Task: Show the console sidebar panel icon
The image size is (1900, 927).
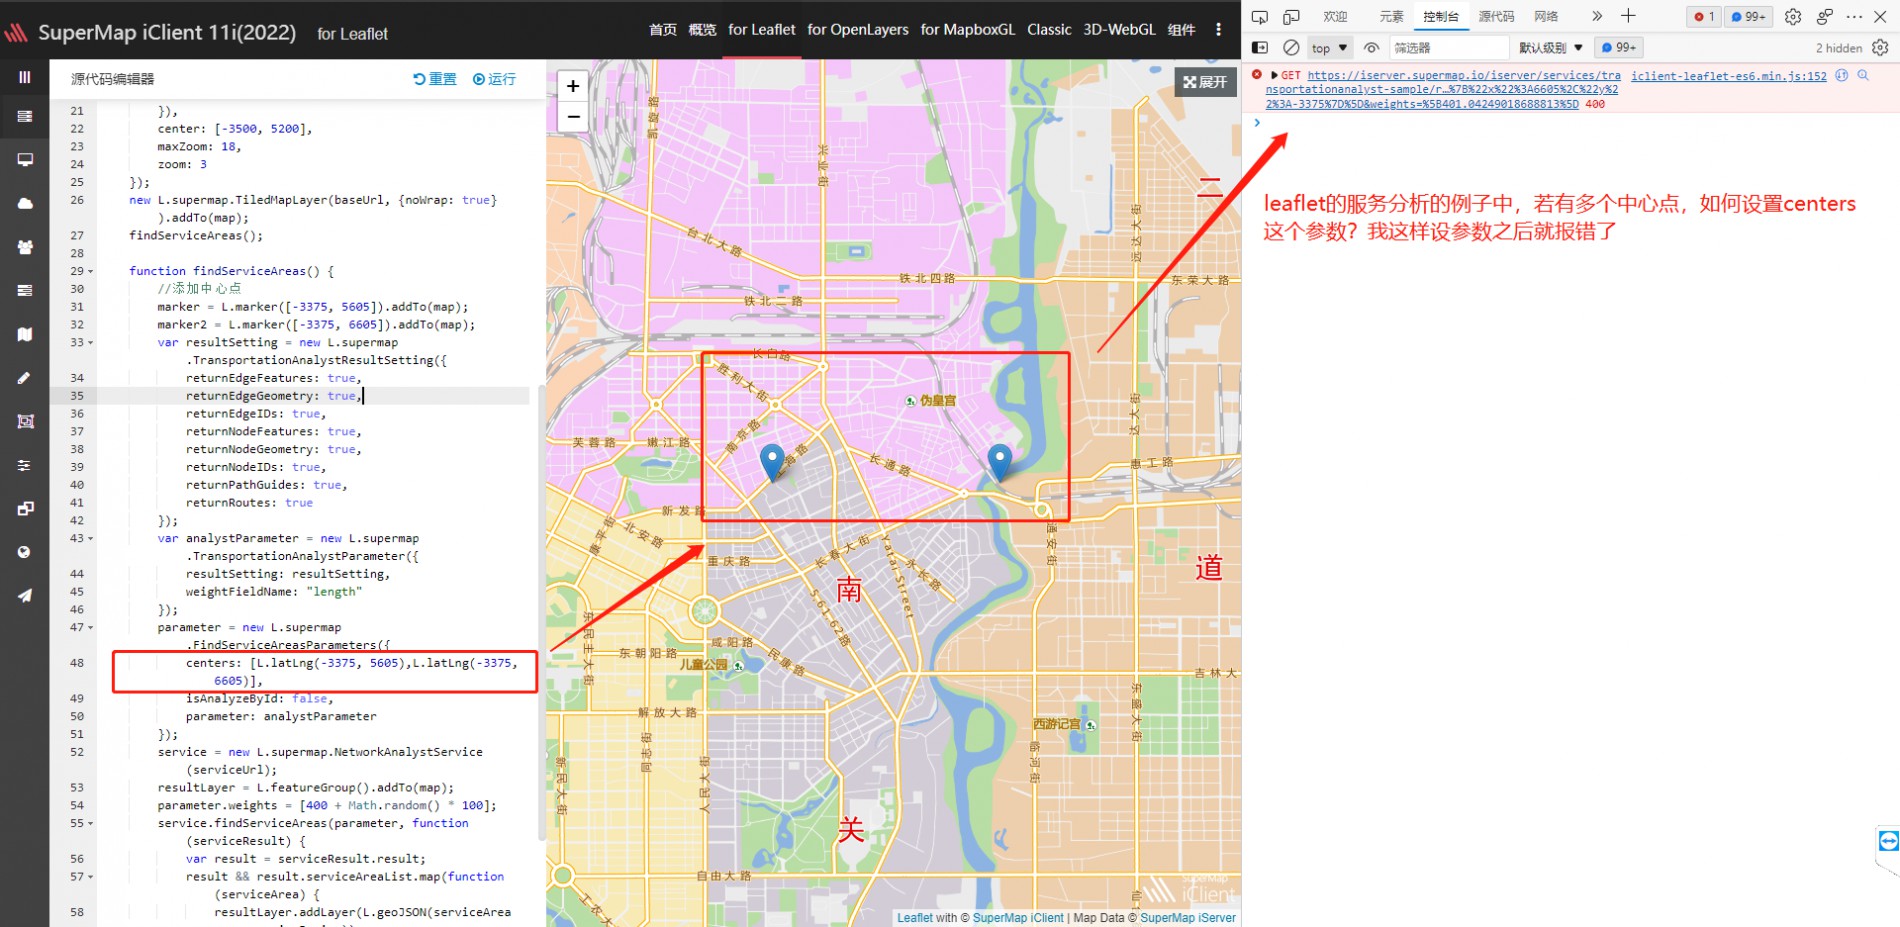Action: [1260, 48]
